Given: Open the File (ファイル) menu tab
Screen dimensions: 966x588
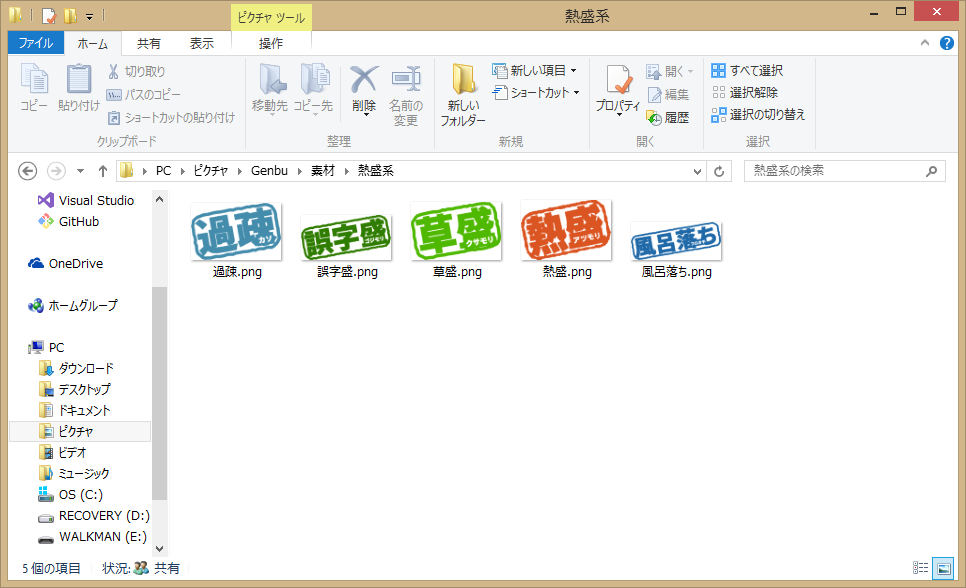Looking at the screenshot, I should point(36,43).
